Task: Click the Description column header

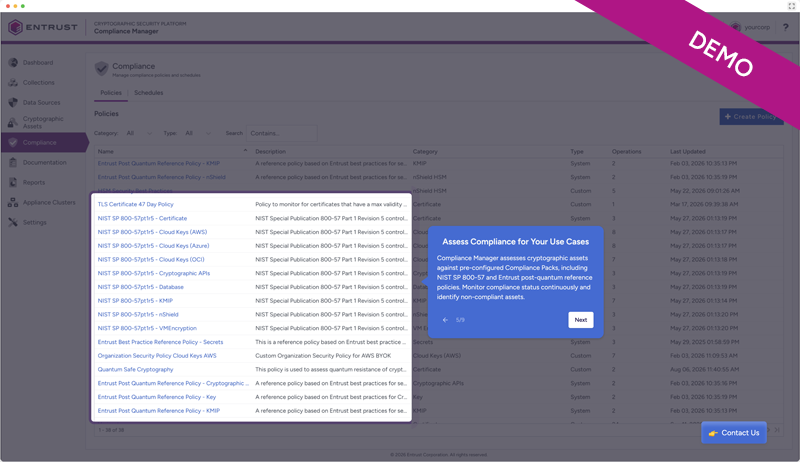Action: tap(270, 151)
